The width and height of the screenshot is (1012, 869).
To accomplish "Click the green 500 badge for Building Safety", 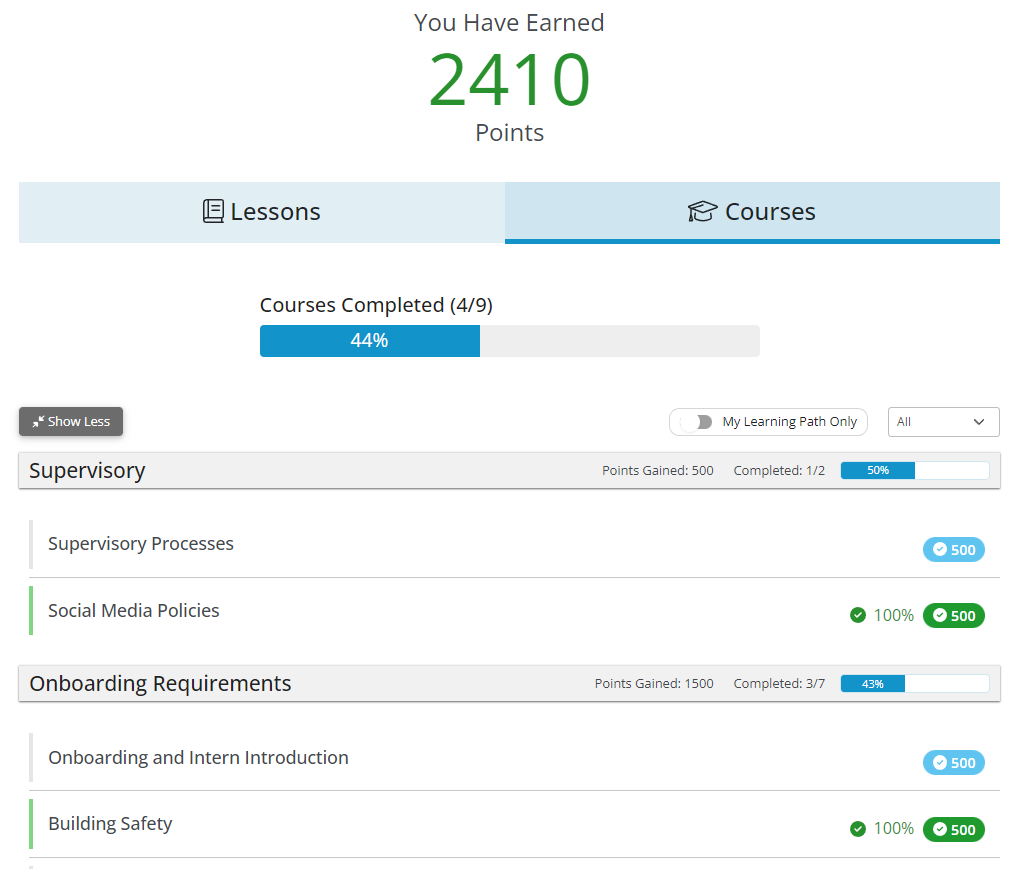I will click(x=954, y=829).
